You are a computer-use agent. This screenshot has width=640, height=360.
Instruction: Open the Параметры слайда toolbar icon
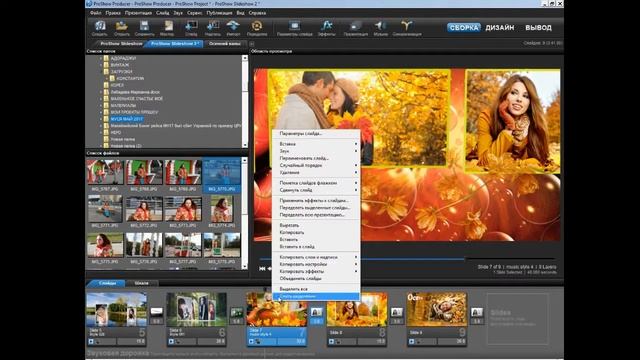(294, 28)
